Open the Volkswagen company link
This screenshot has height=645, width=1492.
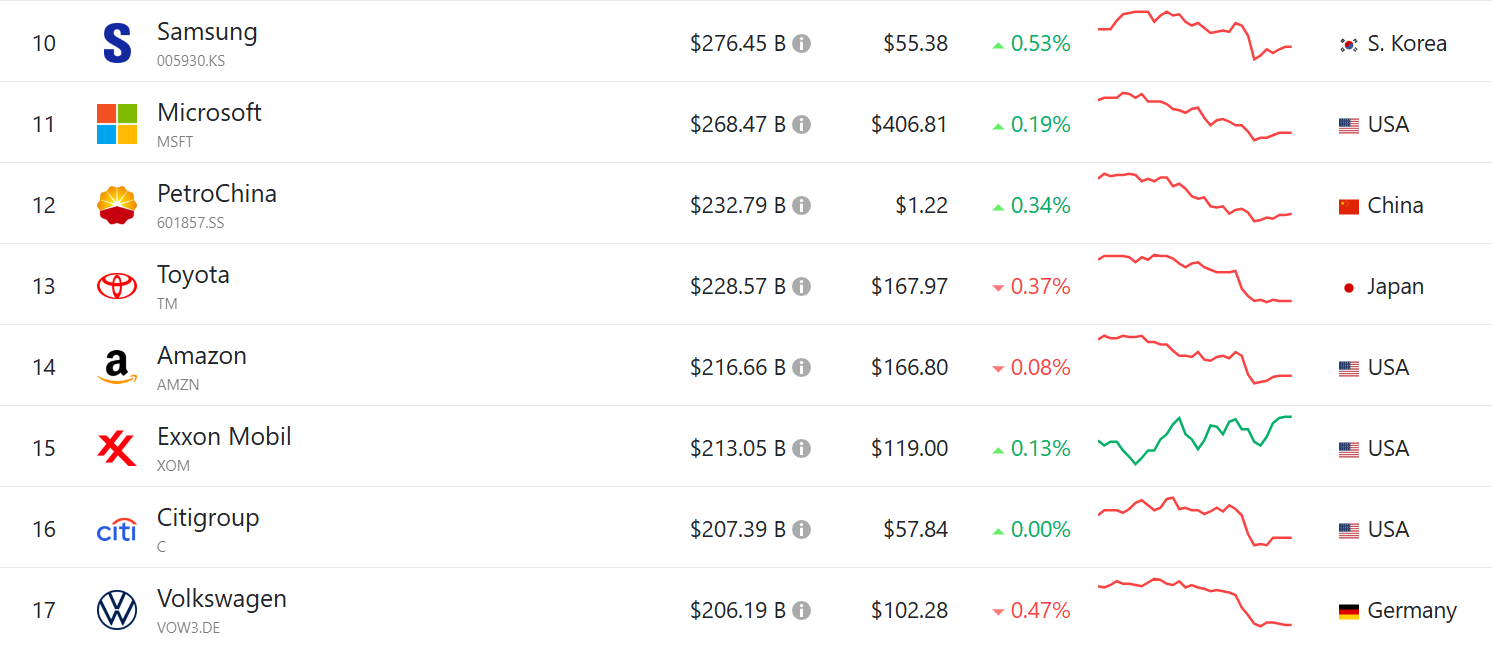click(x=222, y=599)
